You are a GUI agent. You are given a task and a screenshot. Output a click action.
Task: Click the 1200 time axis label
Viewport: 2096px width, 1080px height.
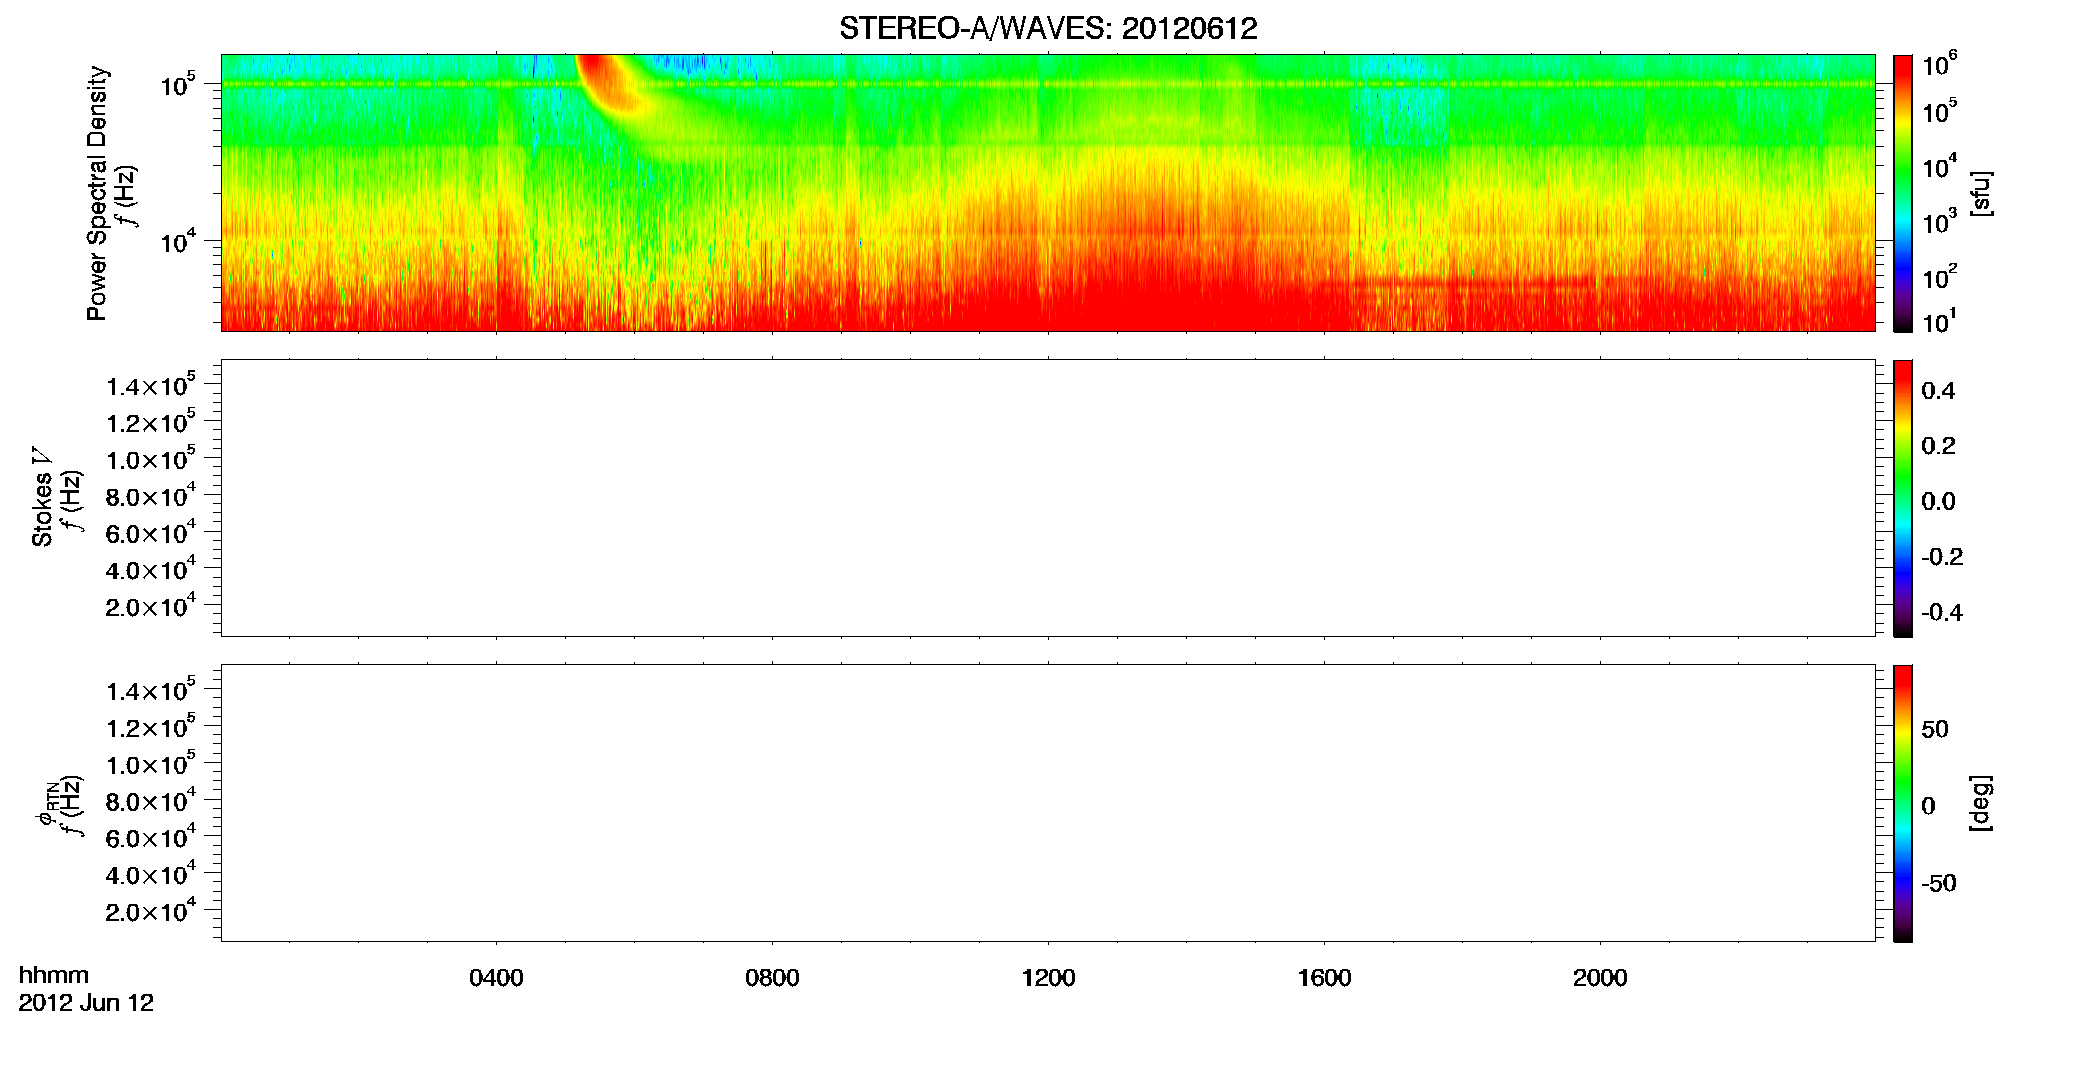[x=1048, y=978]
